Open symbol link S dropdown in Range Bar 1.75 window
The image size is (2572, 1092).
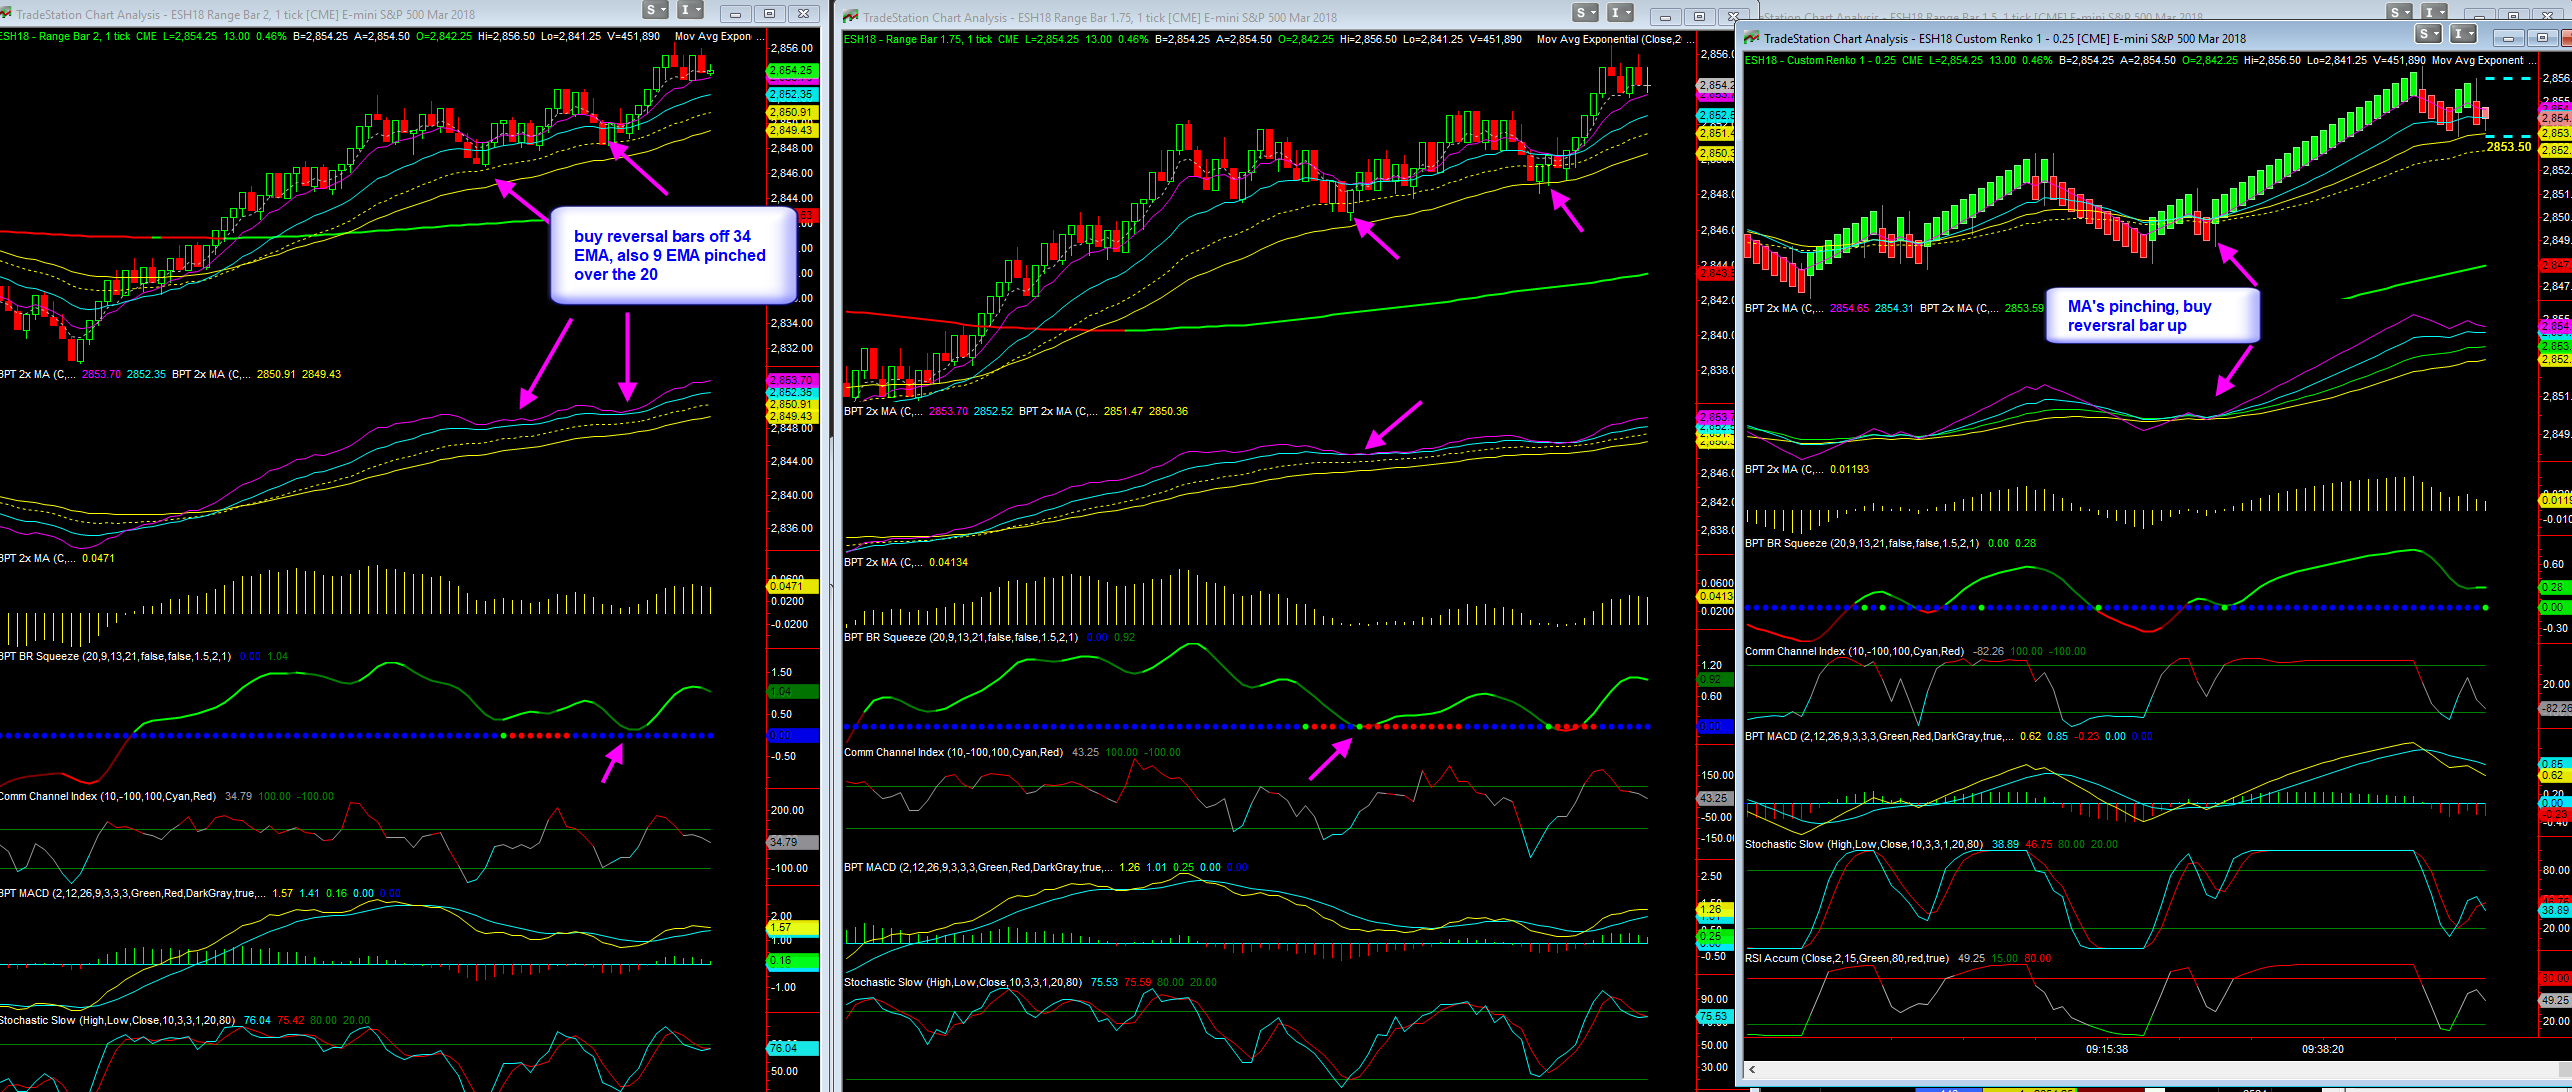pos(1585,13)
